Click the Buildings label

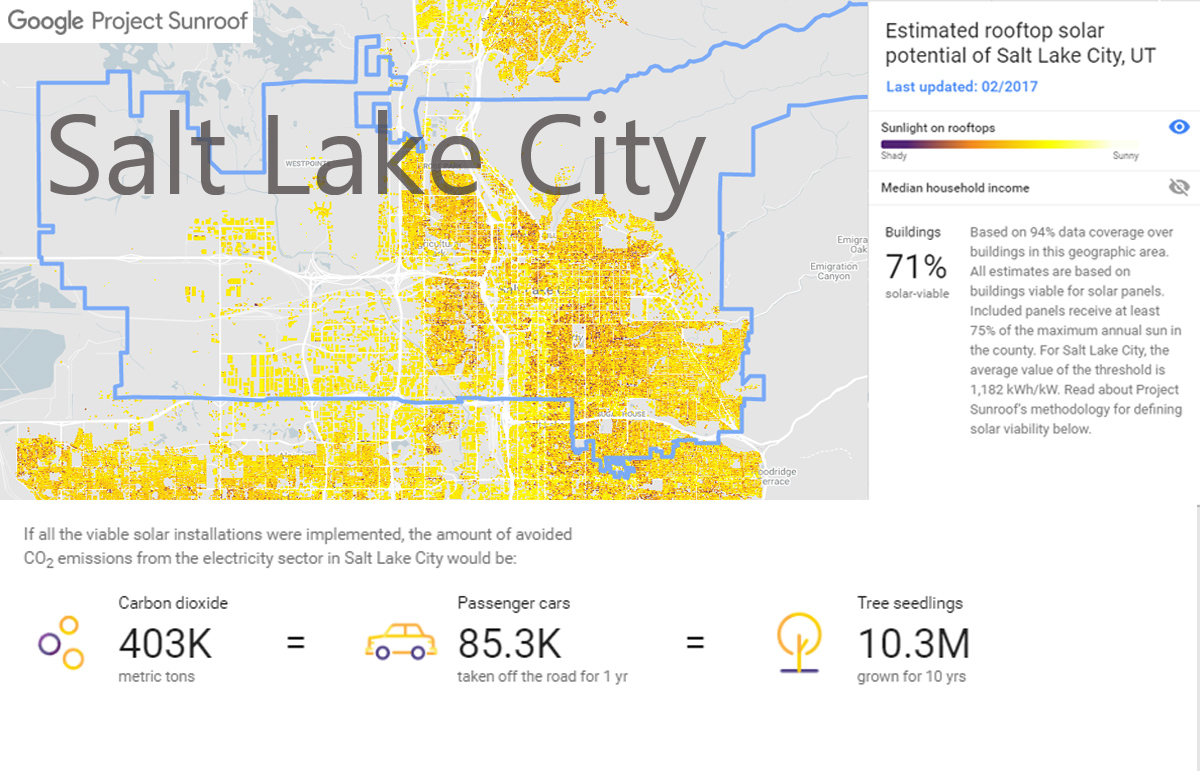click(x=913, y=232)
